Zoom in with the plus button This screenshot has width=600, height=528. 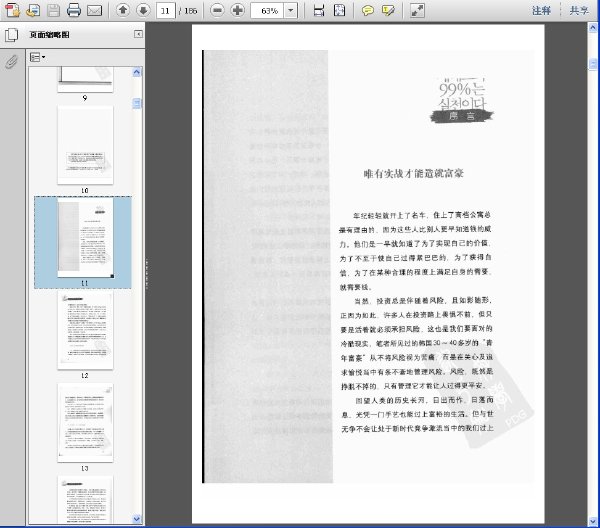[237, 10]
